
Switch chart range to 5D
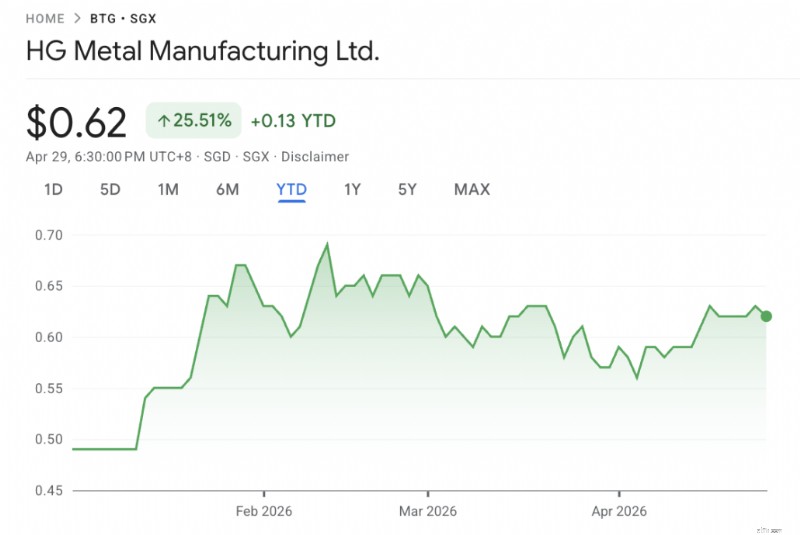coord(110,190)
